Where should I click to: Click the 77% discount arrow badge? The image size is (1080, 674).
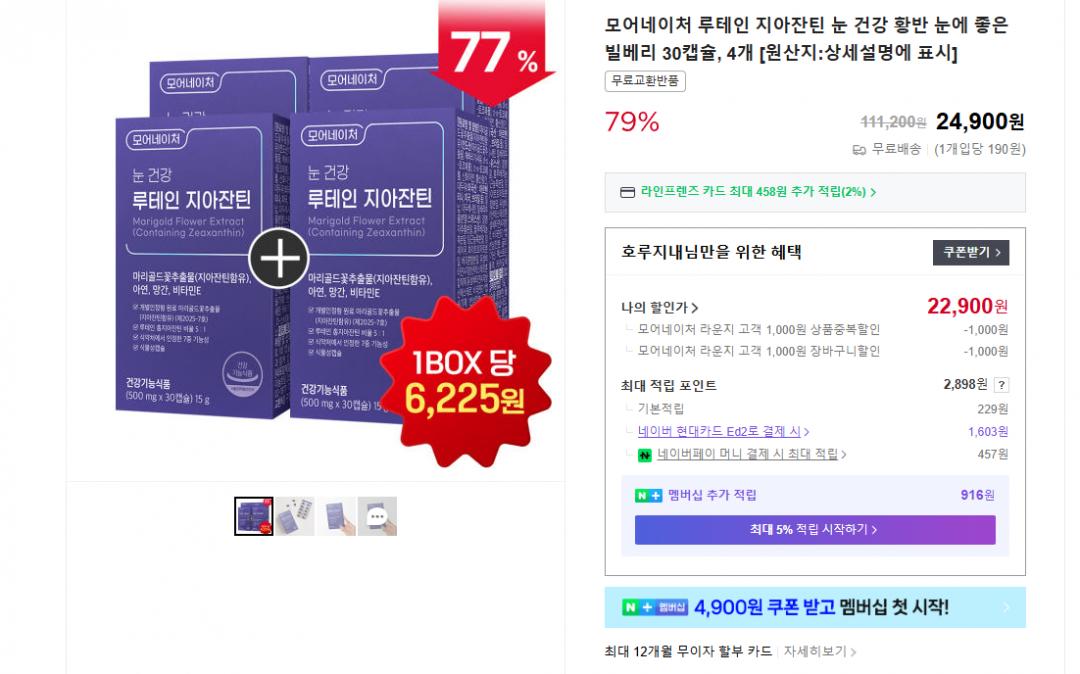493,52
